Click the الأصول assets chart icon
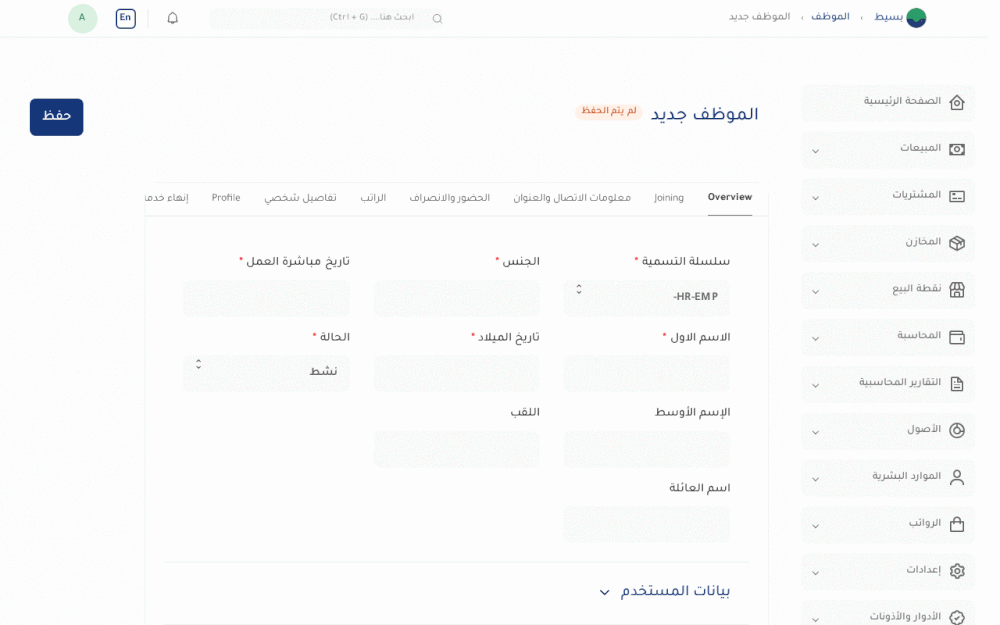This screenshot has height=625, width=1000. click(x=957, y=430)
